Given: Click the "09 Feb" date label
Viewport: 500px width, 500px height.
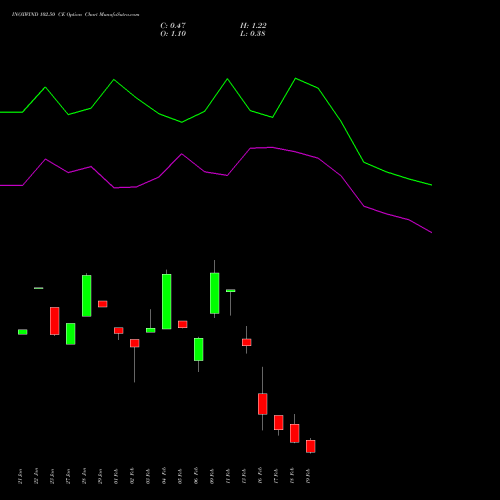Looking at the screenshot, I should click(x=213, y=476).
